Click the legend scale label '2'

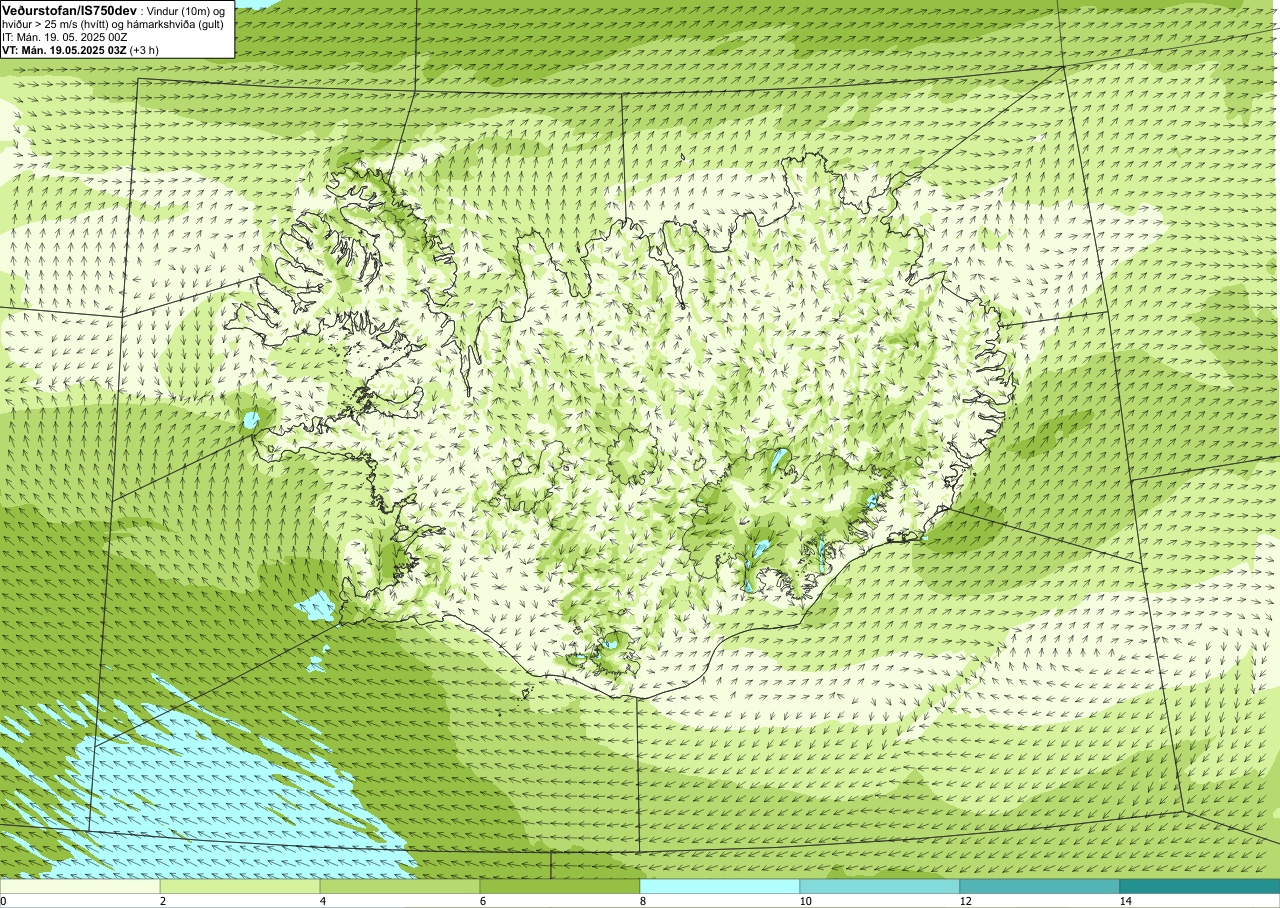pyautogui.click(x=163, y=901)
